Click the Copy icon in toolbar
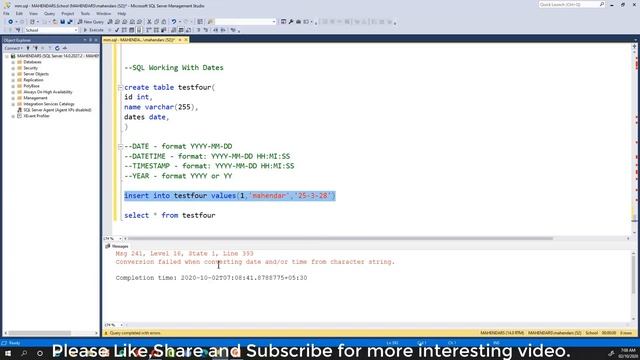 (156, 22)
